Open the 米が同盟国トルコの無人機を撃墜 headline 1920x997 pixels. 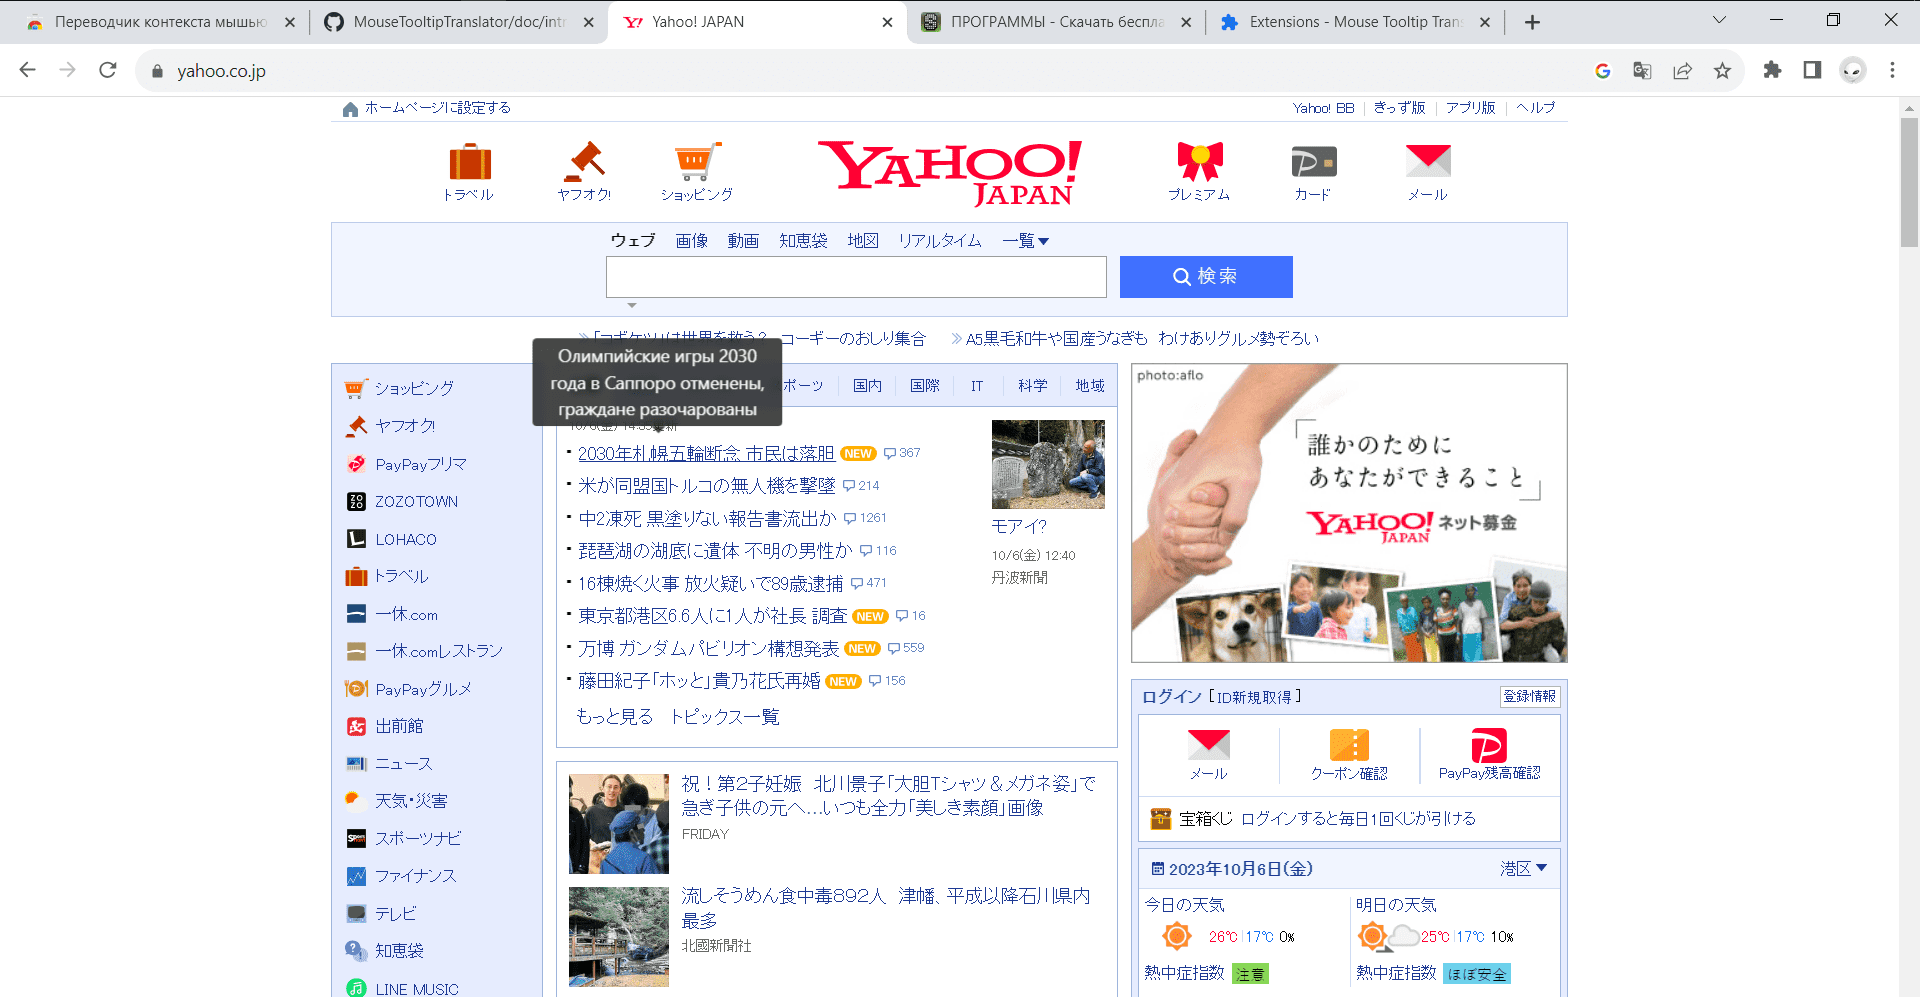coord(706,486)
